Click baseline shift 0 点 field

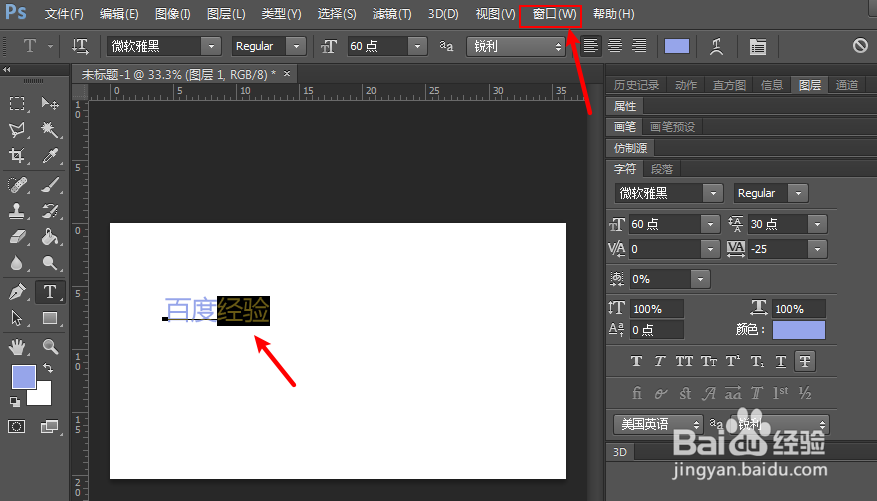657,330
